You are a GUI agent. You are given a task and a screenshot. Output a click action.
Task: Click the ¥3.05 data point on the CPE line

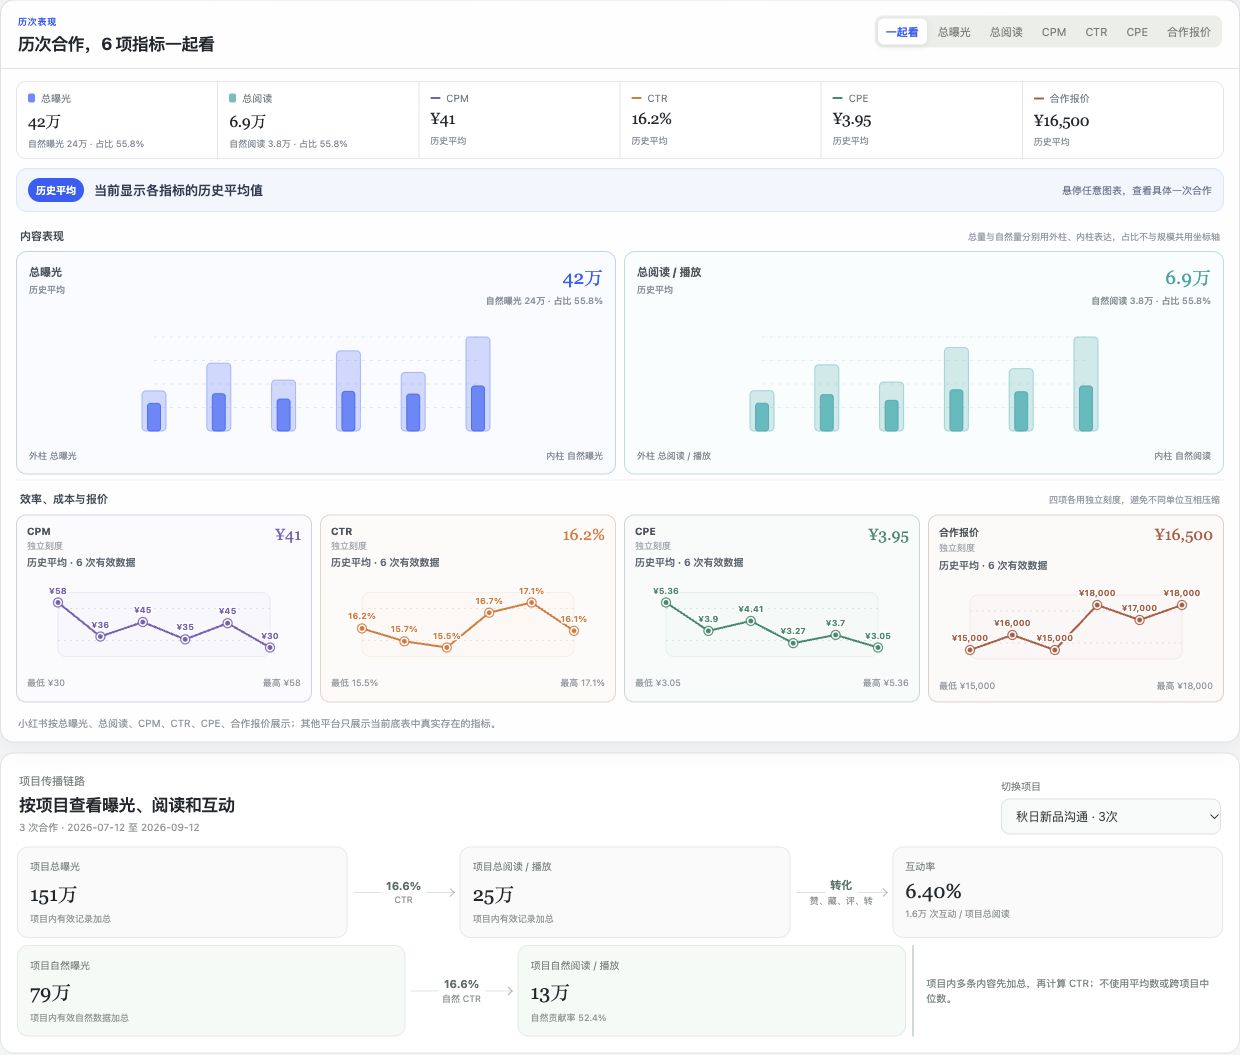pos(878,647)
